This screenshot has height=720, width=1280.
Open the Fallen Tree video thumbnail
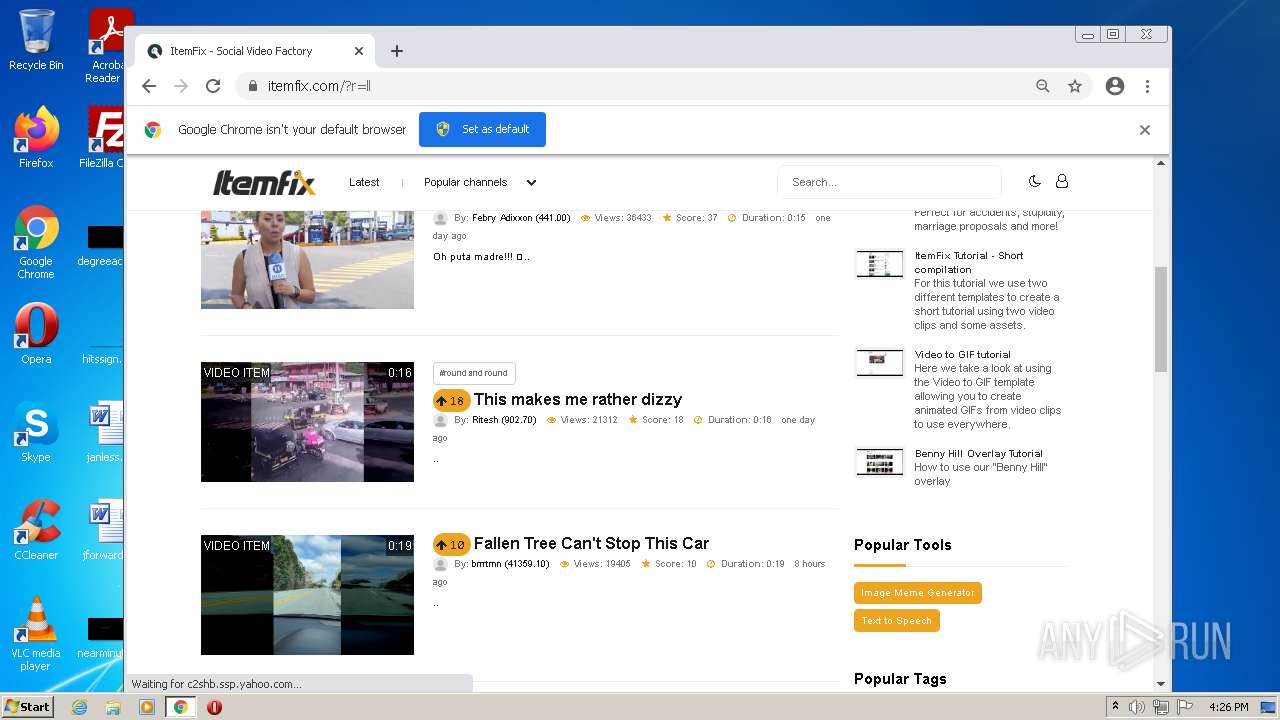pyautogui.click(x=307, y=595)
